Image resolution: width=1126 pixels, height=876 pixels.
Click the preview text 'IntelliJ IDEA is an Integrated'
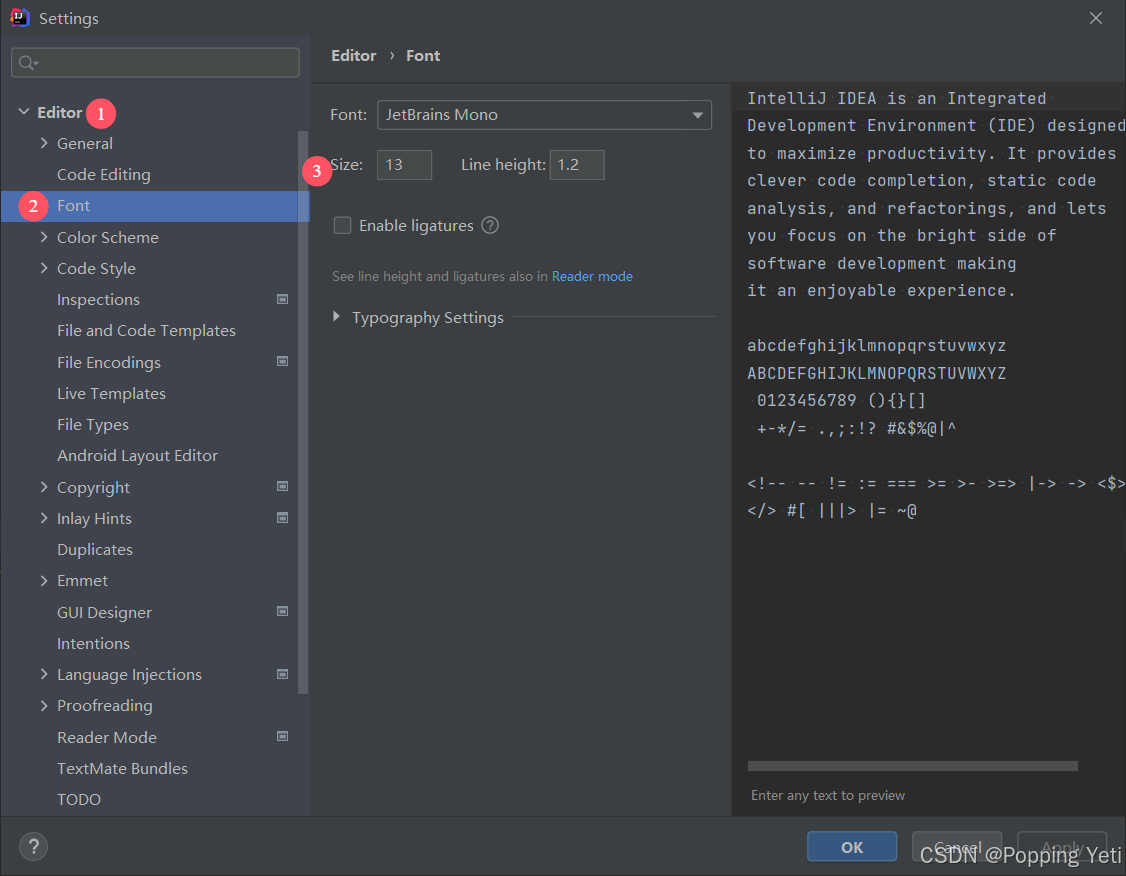point(896,98)
